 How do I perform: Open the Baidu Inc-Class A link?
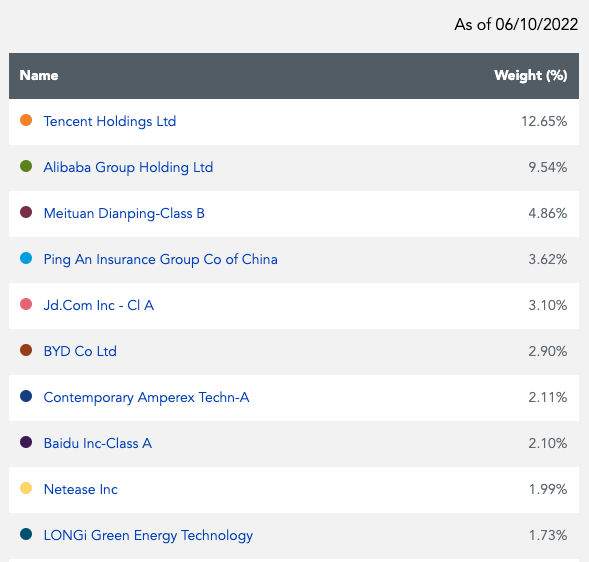click(98, 443)
